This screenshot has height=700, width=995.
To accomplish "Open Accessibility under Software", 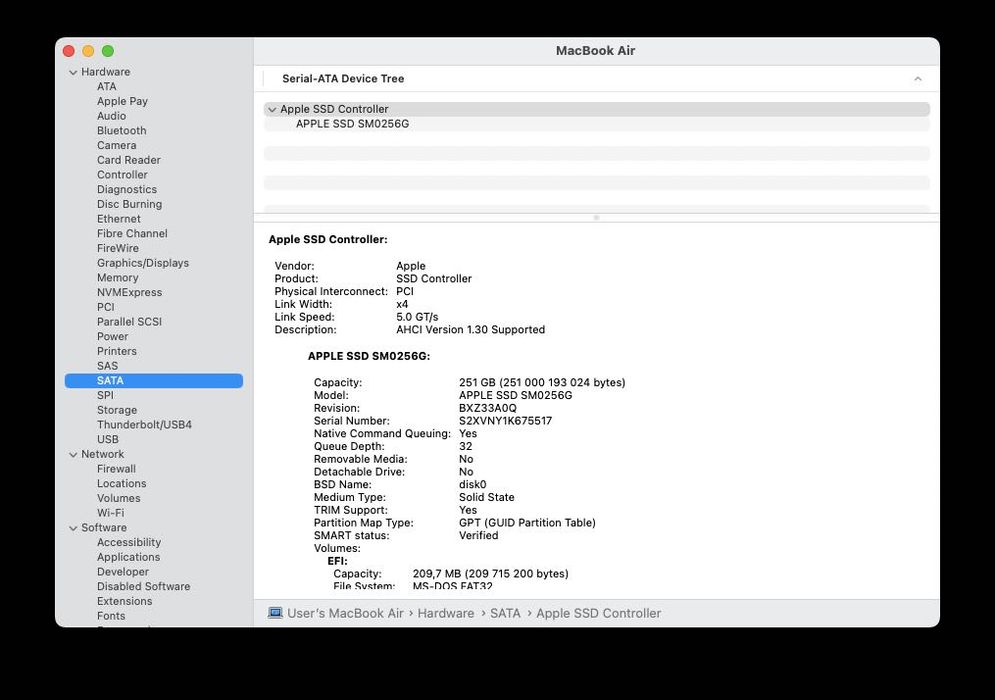I will click(129, 542).
